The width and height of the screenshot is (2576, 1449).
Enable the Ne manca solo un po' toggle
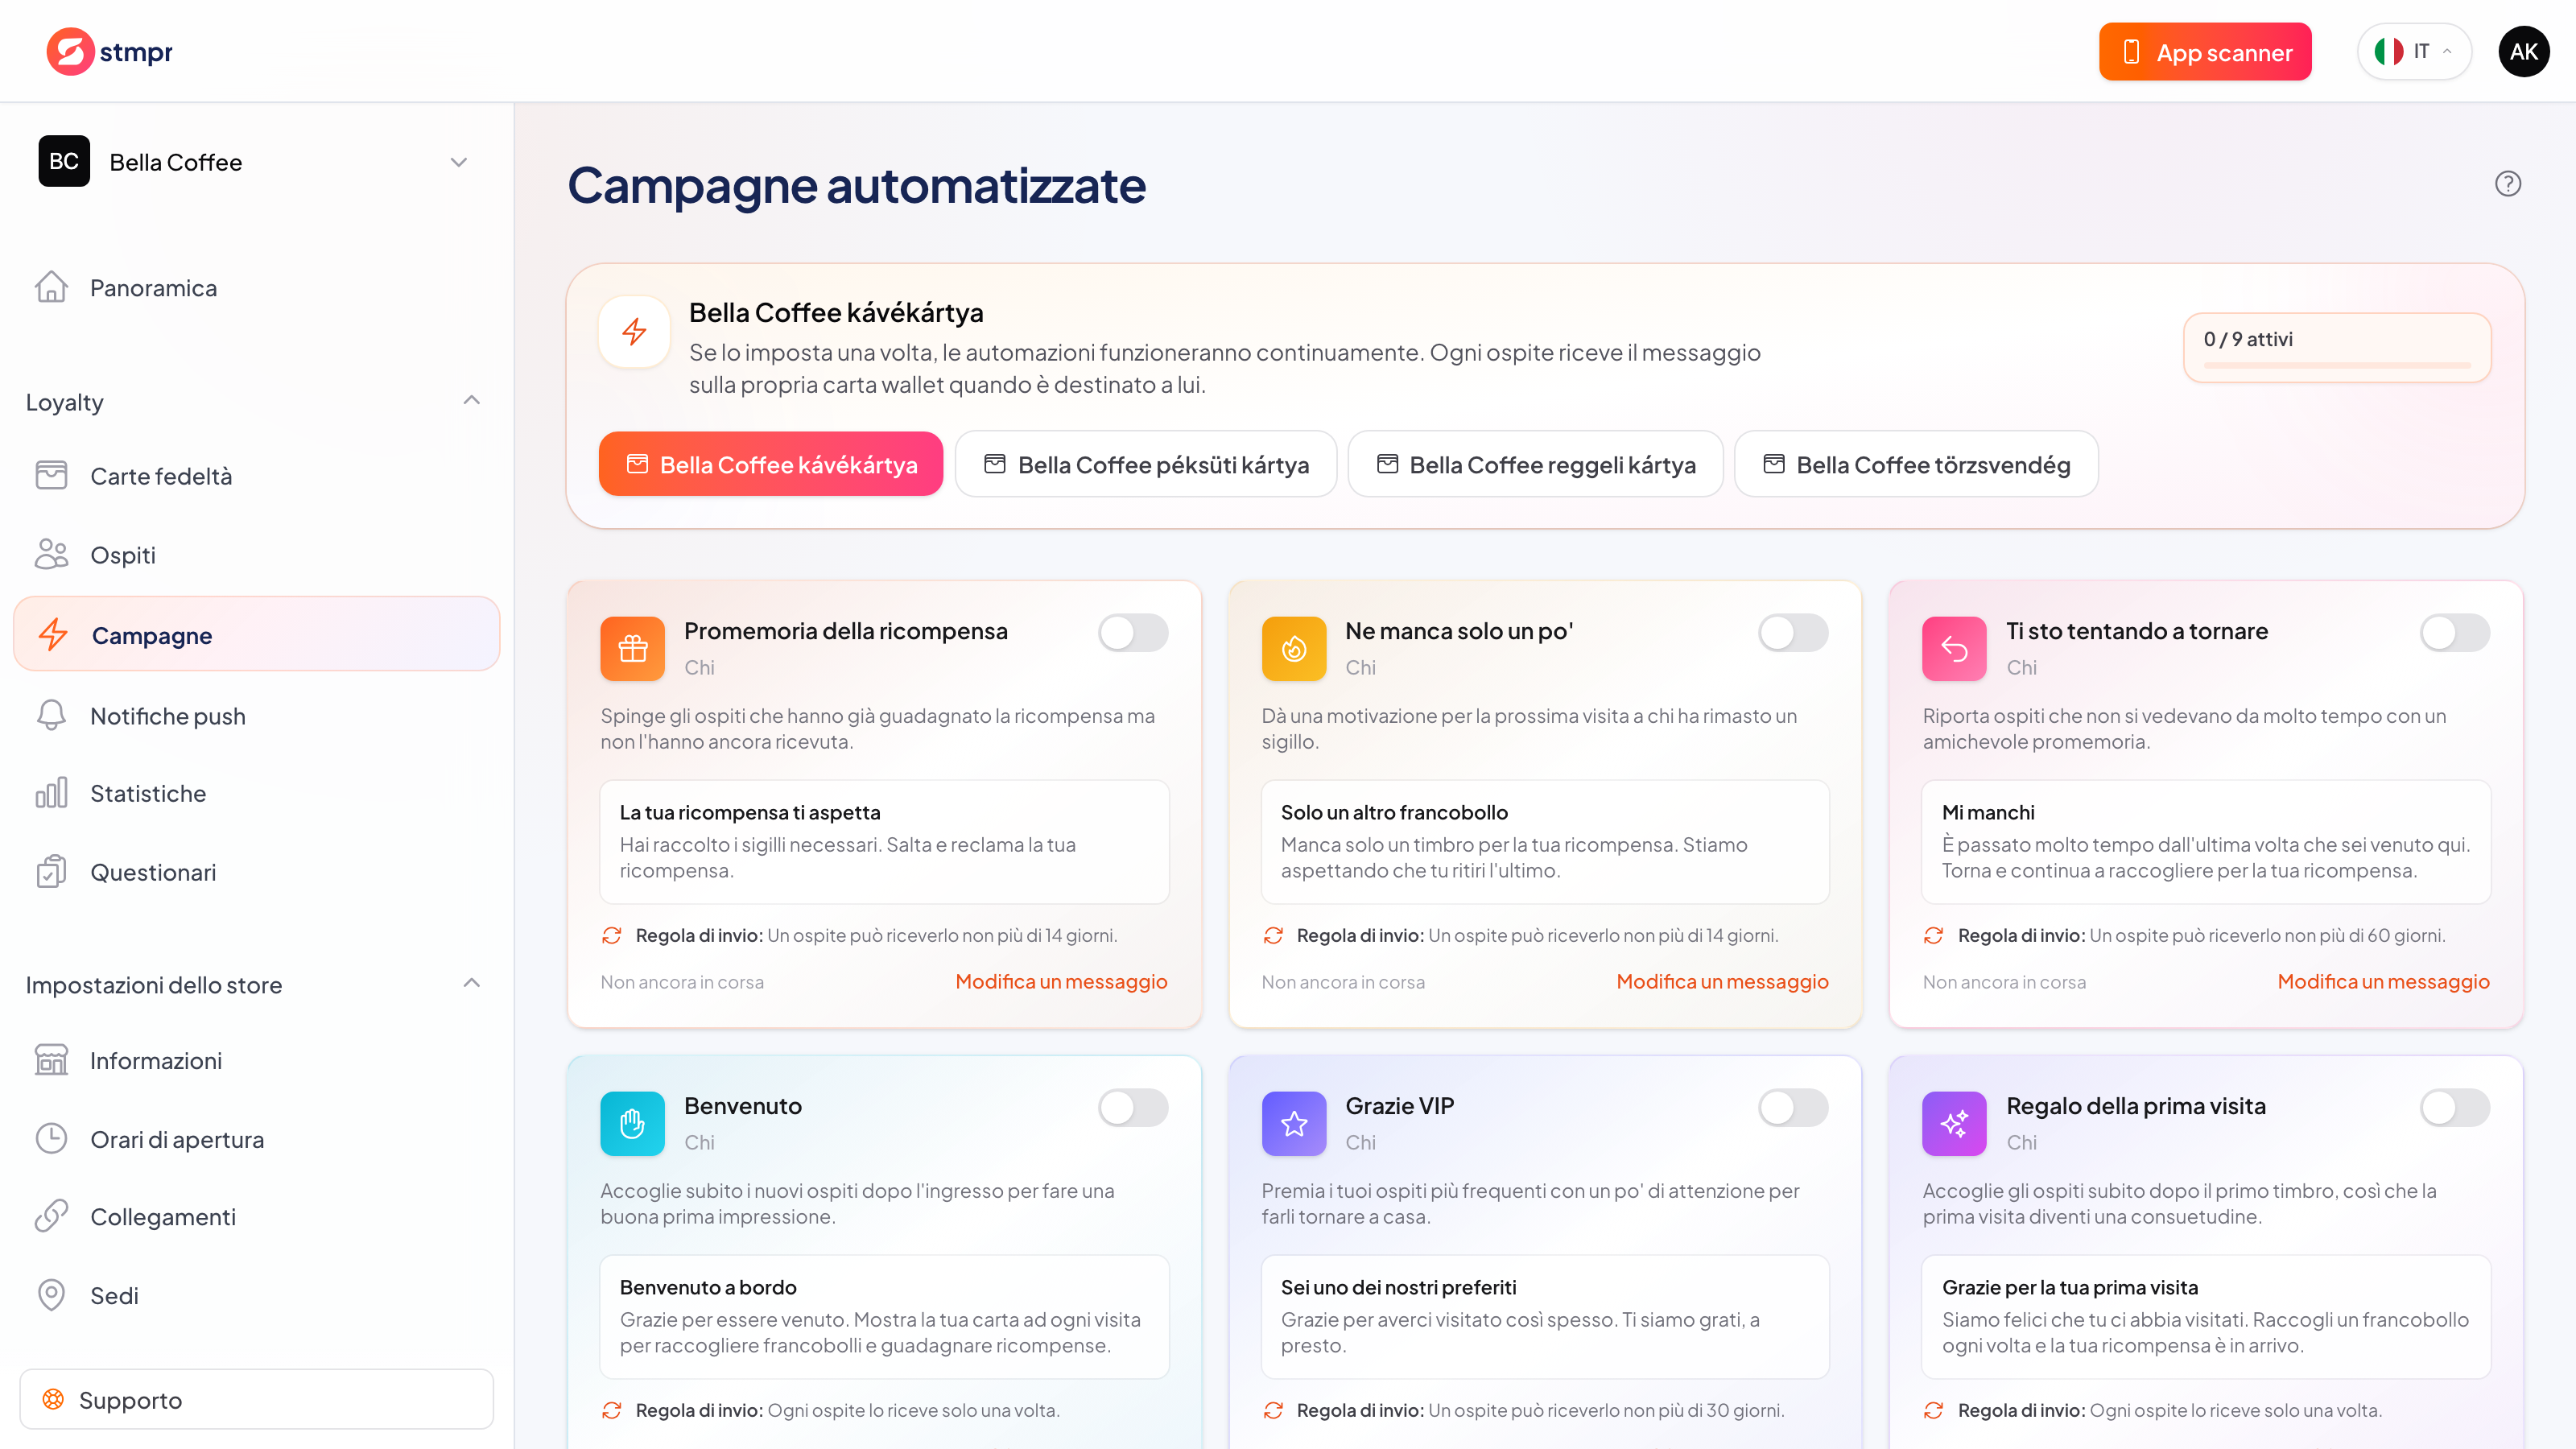point(1793,632)
